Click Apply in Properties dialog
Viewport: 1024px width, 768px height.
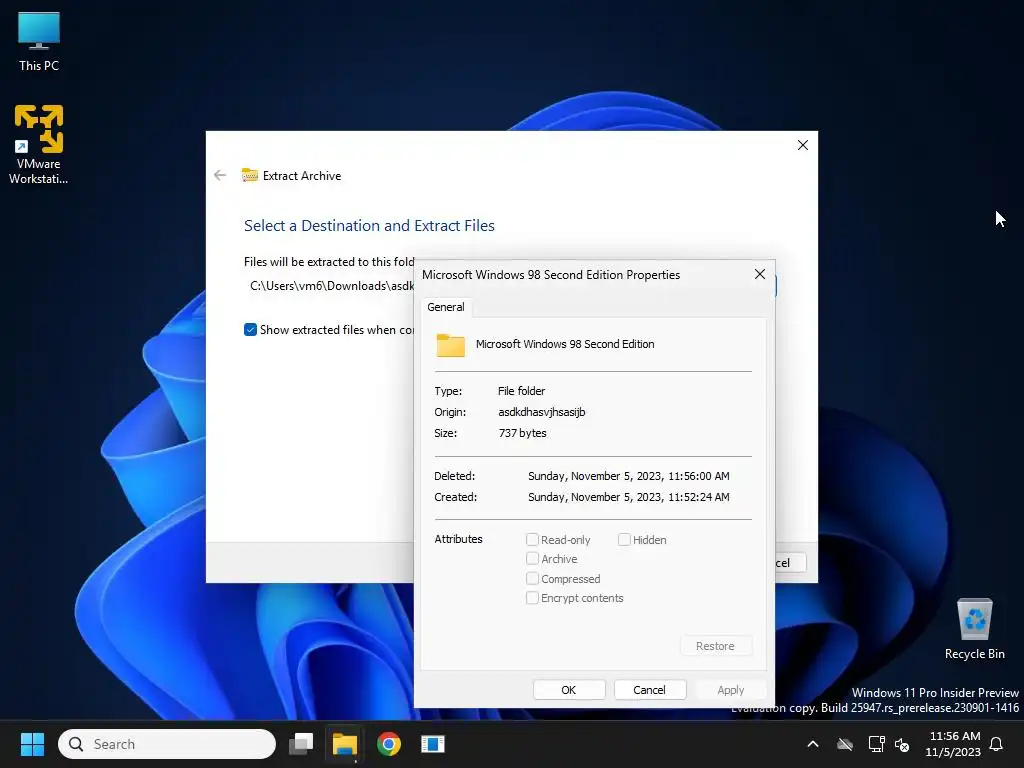pyautogui.click(x=731, y=690)
